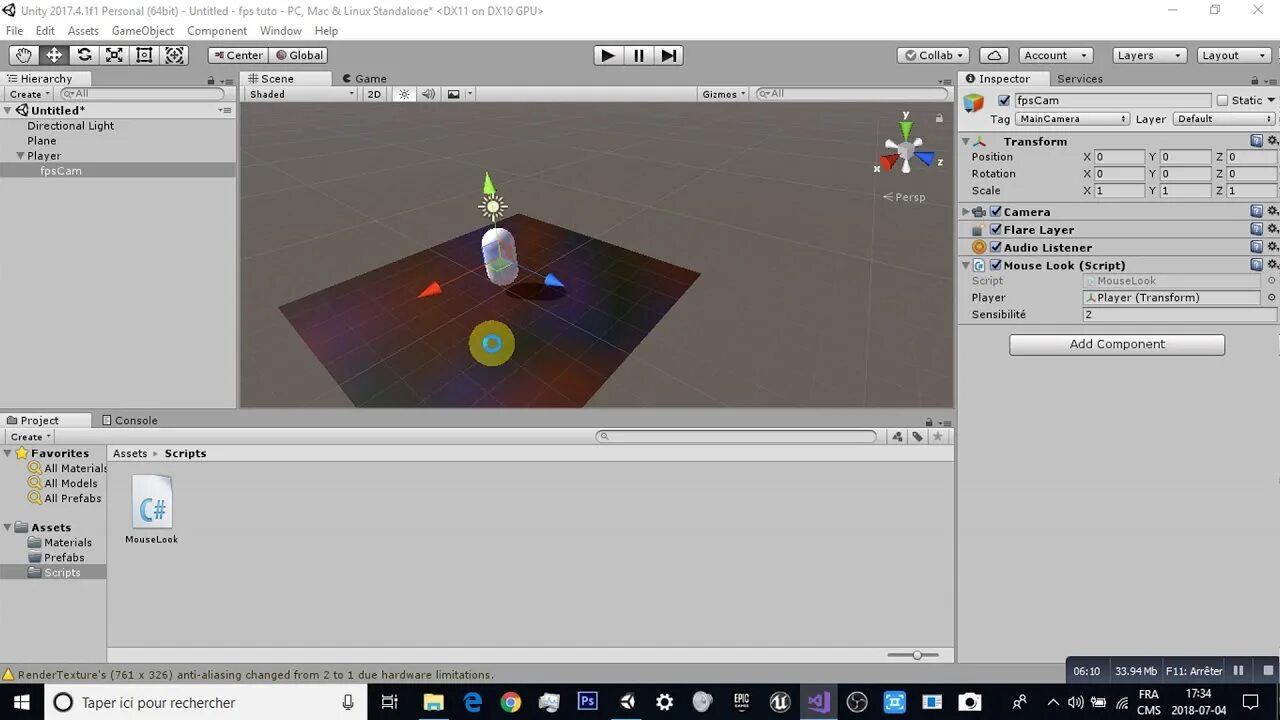Open the Account dropdown

(1054, 55)
